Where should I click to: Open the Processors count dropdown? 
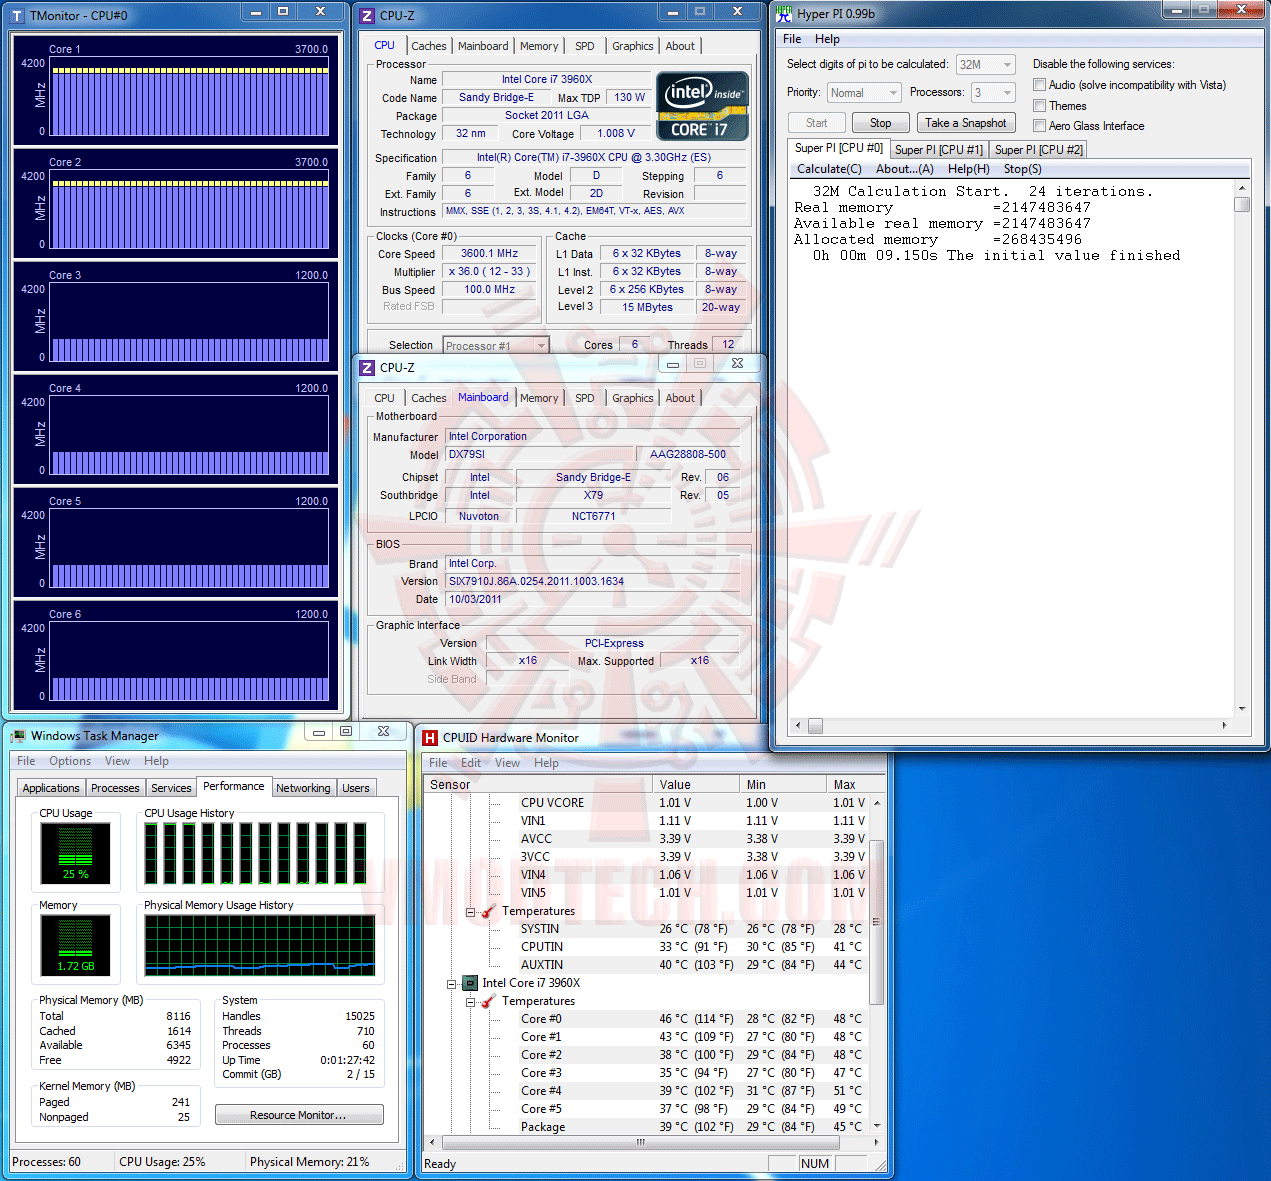[993, 93]
